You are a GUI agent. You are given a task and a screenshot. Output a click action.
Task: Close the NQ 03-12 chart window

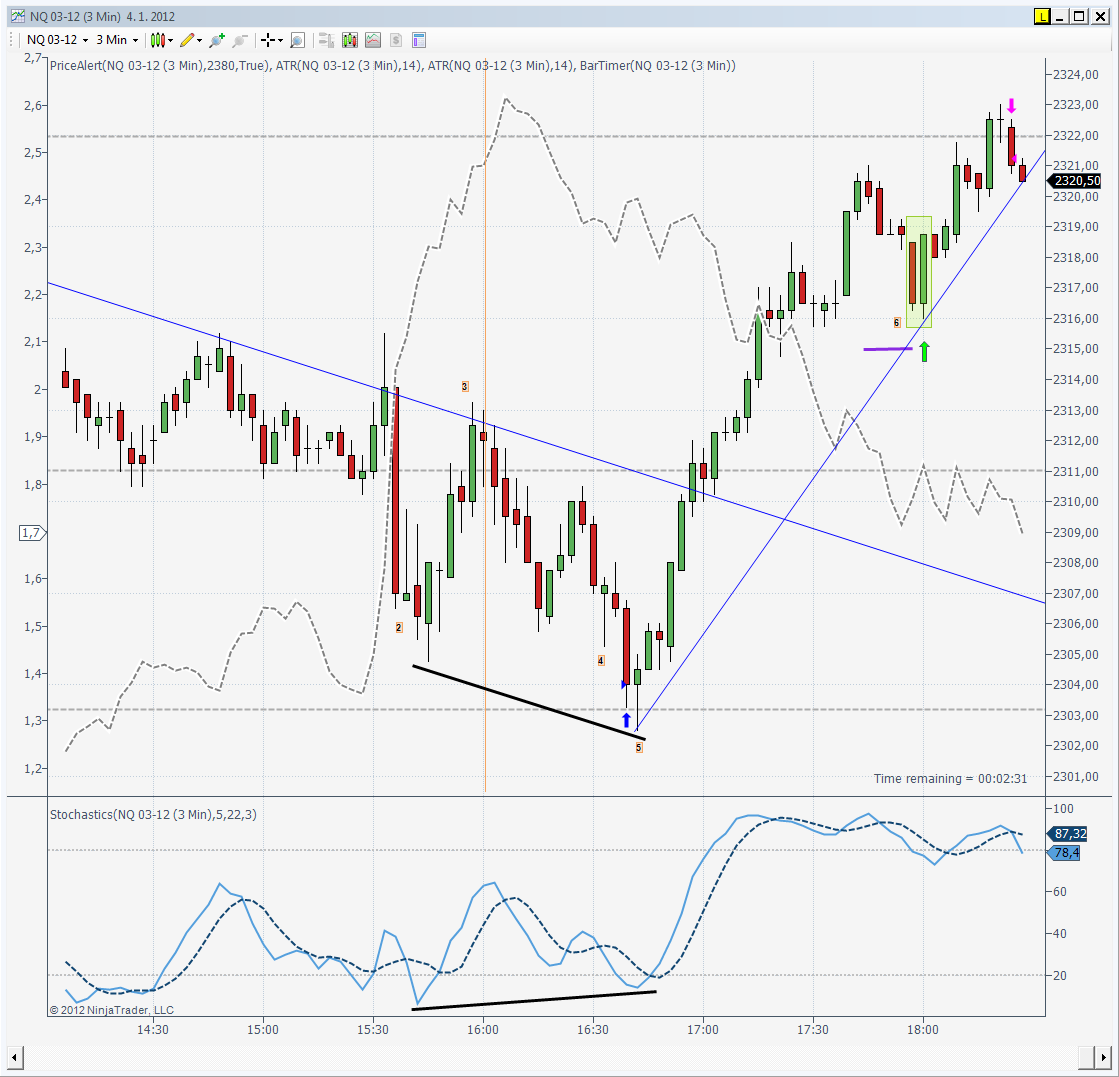1100,16
